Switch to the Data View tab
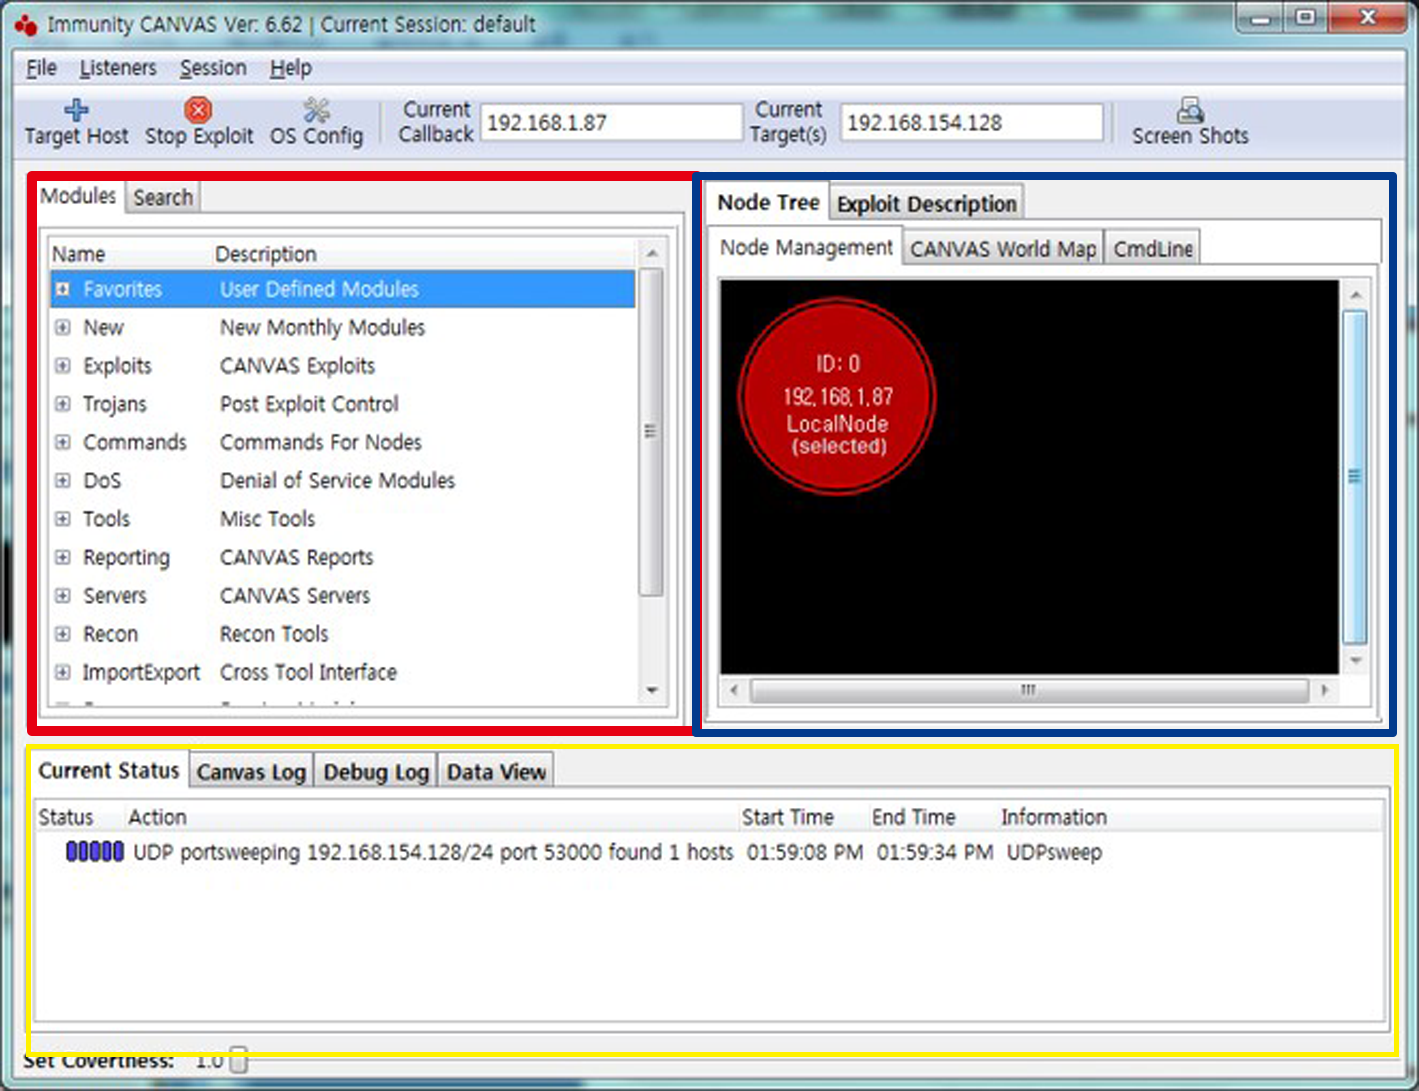 496,772
